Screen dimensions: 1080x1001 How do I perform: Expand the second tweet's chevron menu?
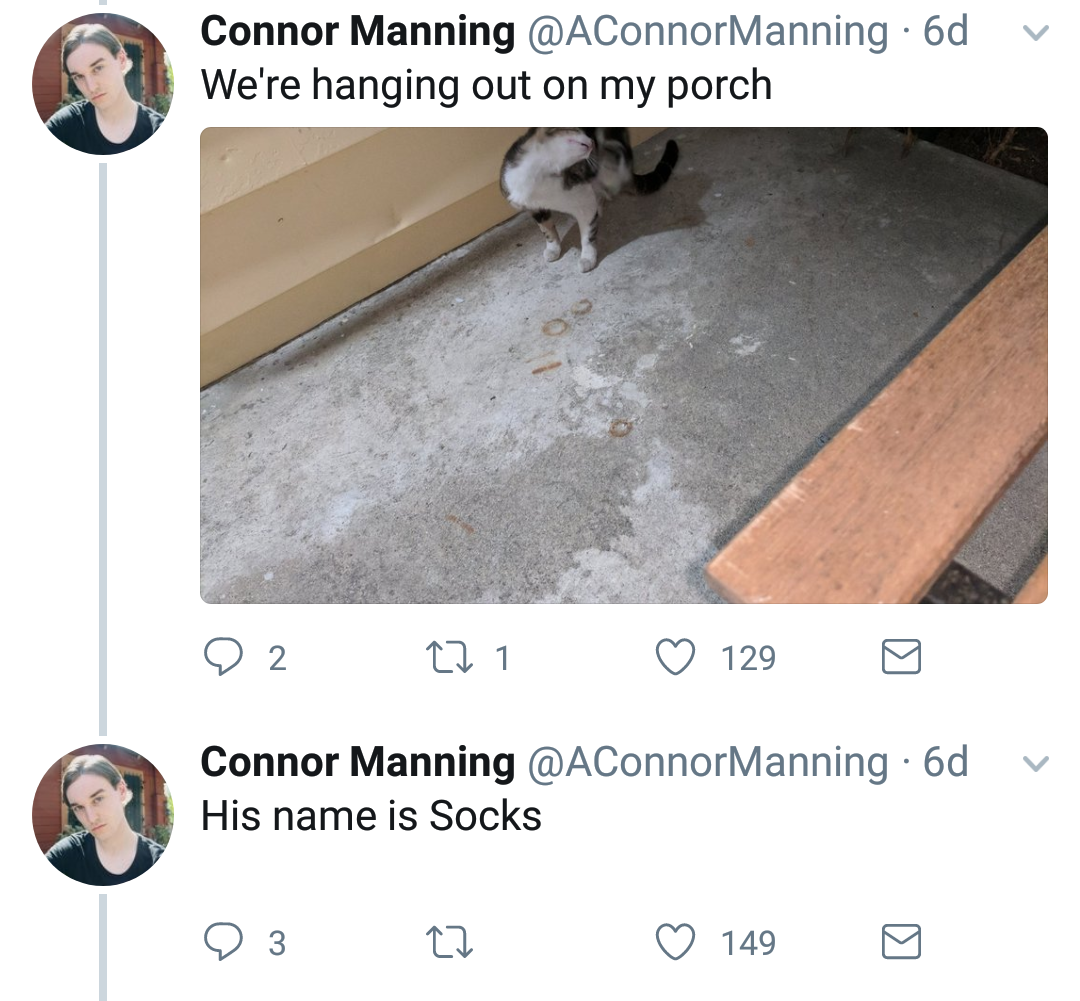coord(1038,763)
